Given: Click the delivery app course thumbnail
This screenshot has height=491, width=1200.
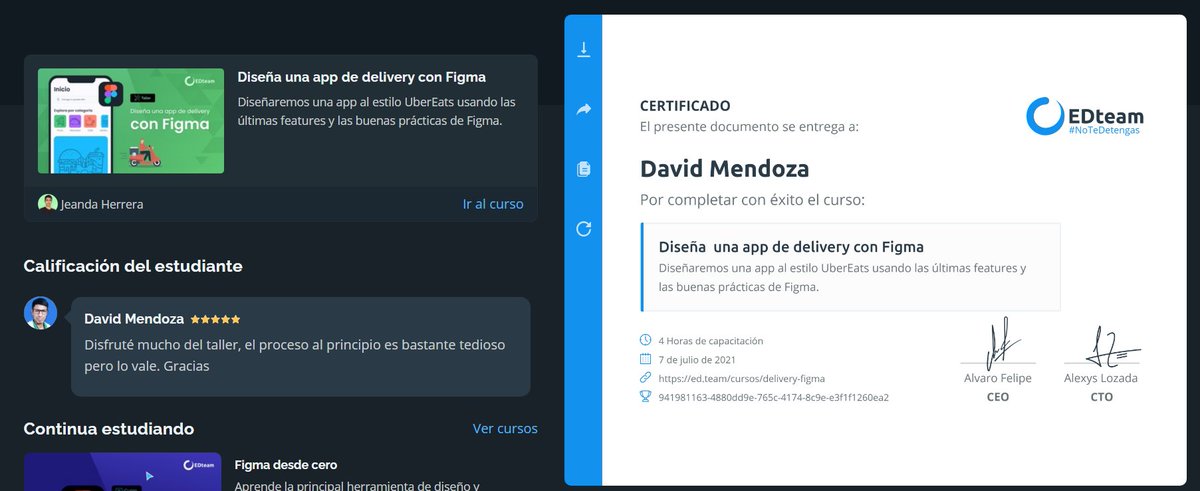Looking at the screenshot, I should 131,121.
